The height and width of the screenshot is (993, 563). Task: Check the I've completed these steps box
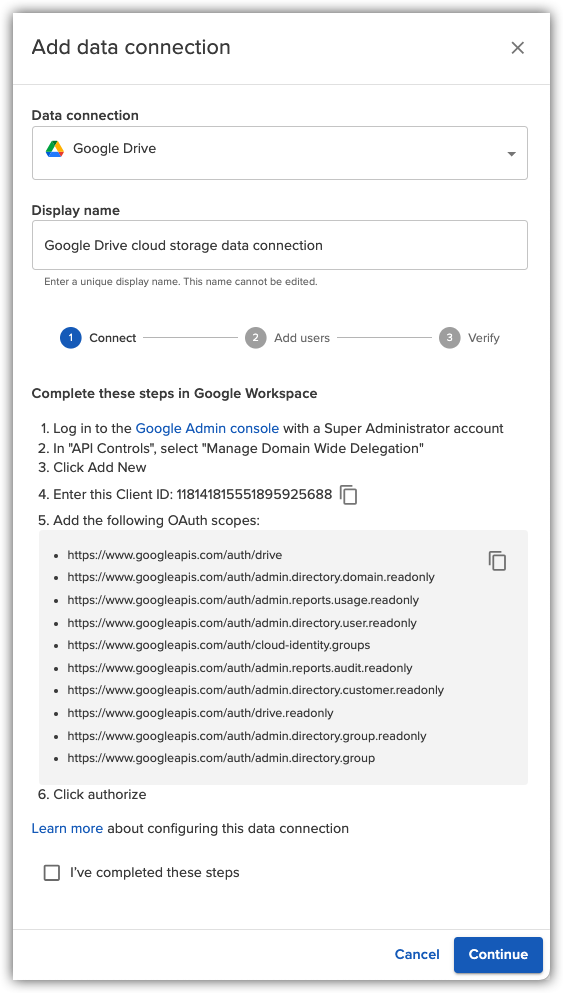pyautogui.click(x=52, y=873)
